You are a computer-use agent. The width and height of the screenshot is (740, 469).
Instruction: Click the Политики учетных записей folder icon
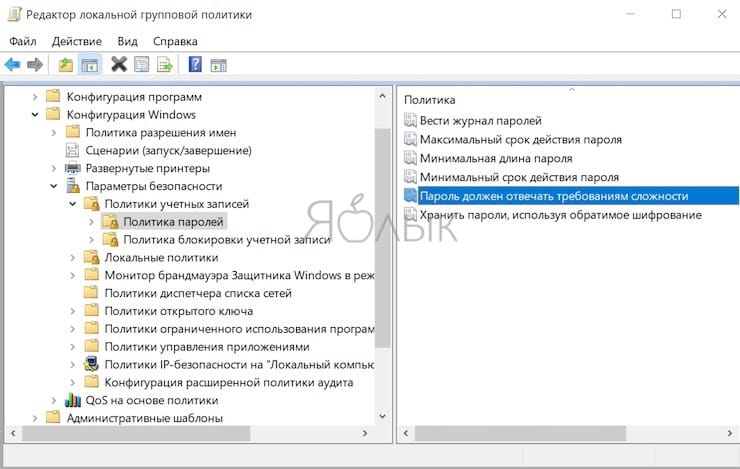click(92, 204)
